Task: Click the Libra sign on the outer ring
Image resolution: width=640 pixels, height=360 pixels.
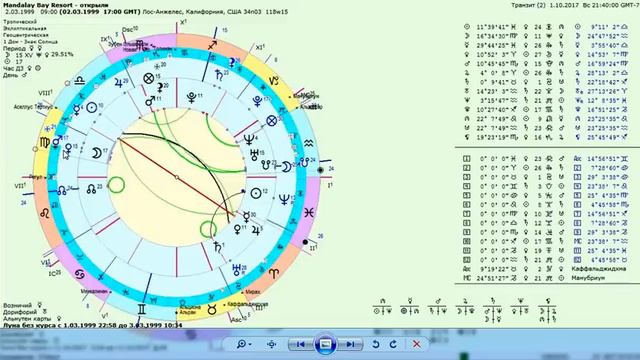Action: click(79, 81)
